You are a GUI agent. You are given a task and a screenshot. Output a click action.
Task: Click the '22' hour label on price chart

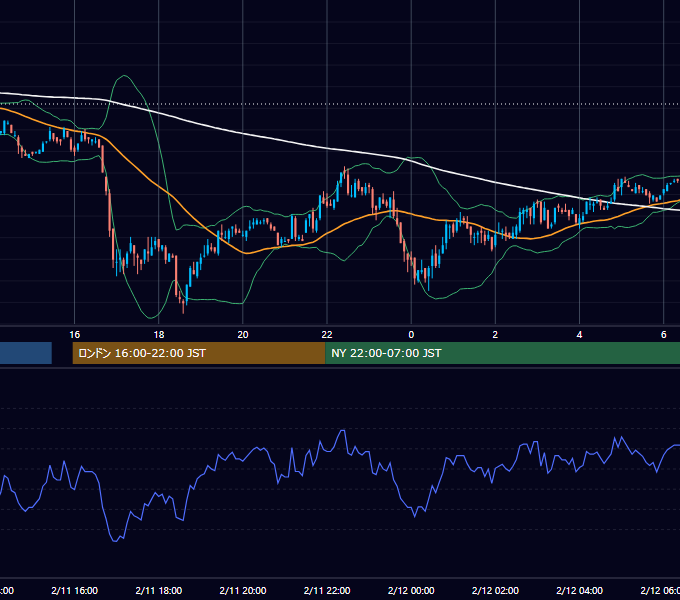[327, 335]
